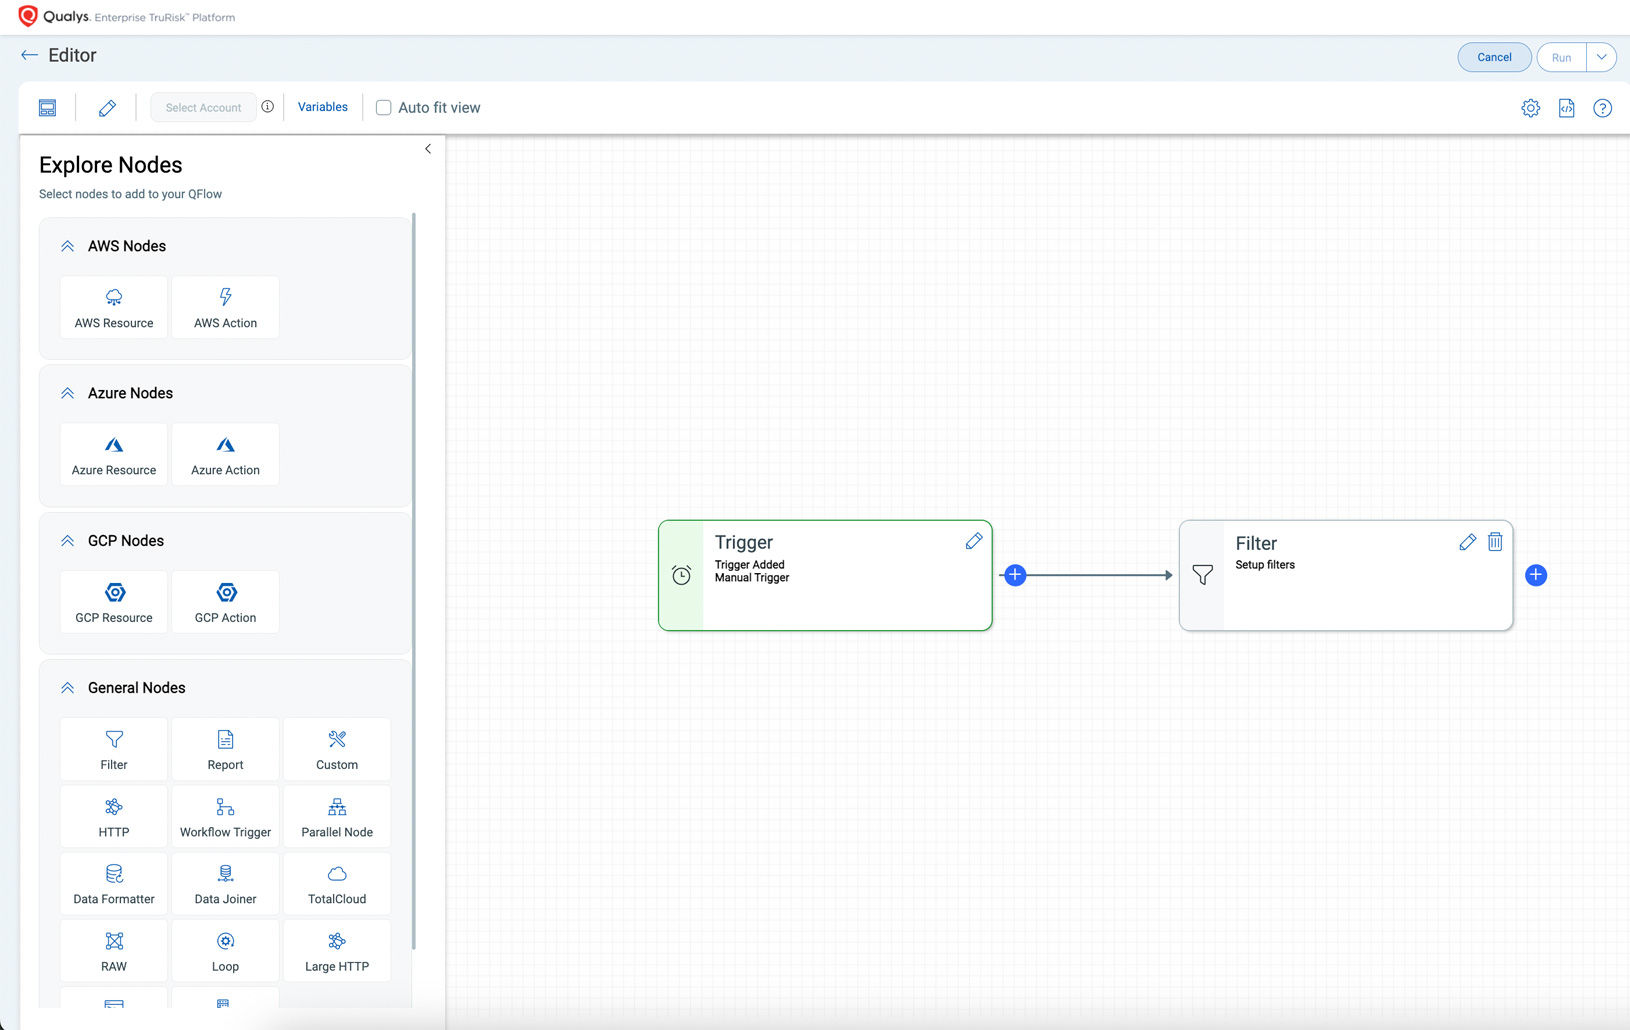Select the Azure Action node

click(225, 455)
